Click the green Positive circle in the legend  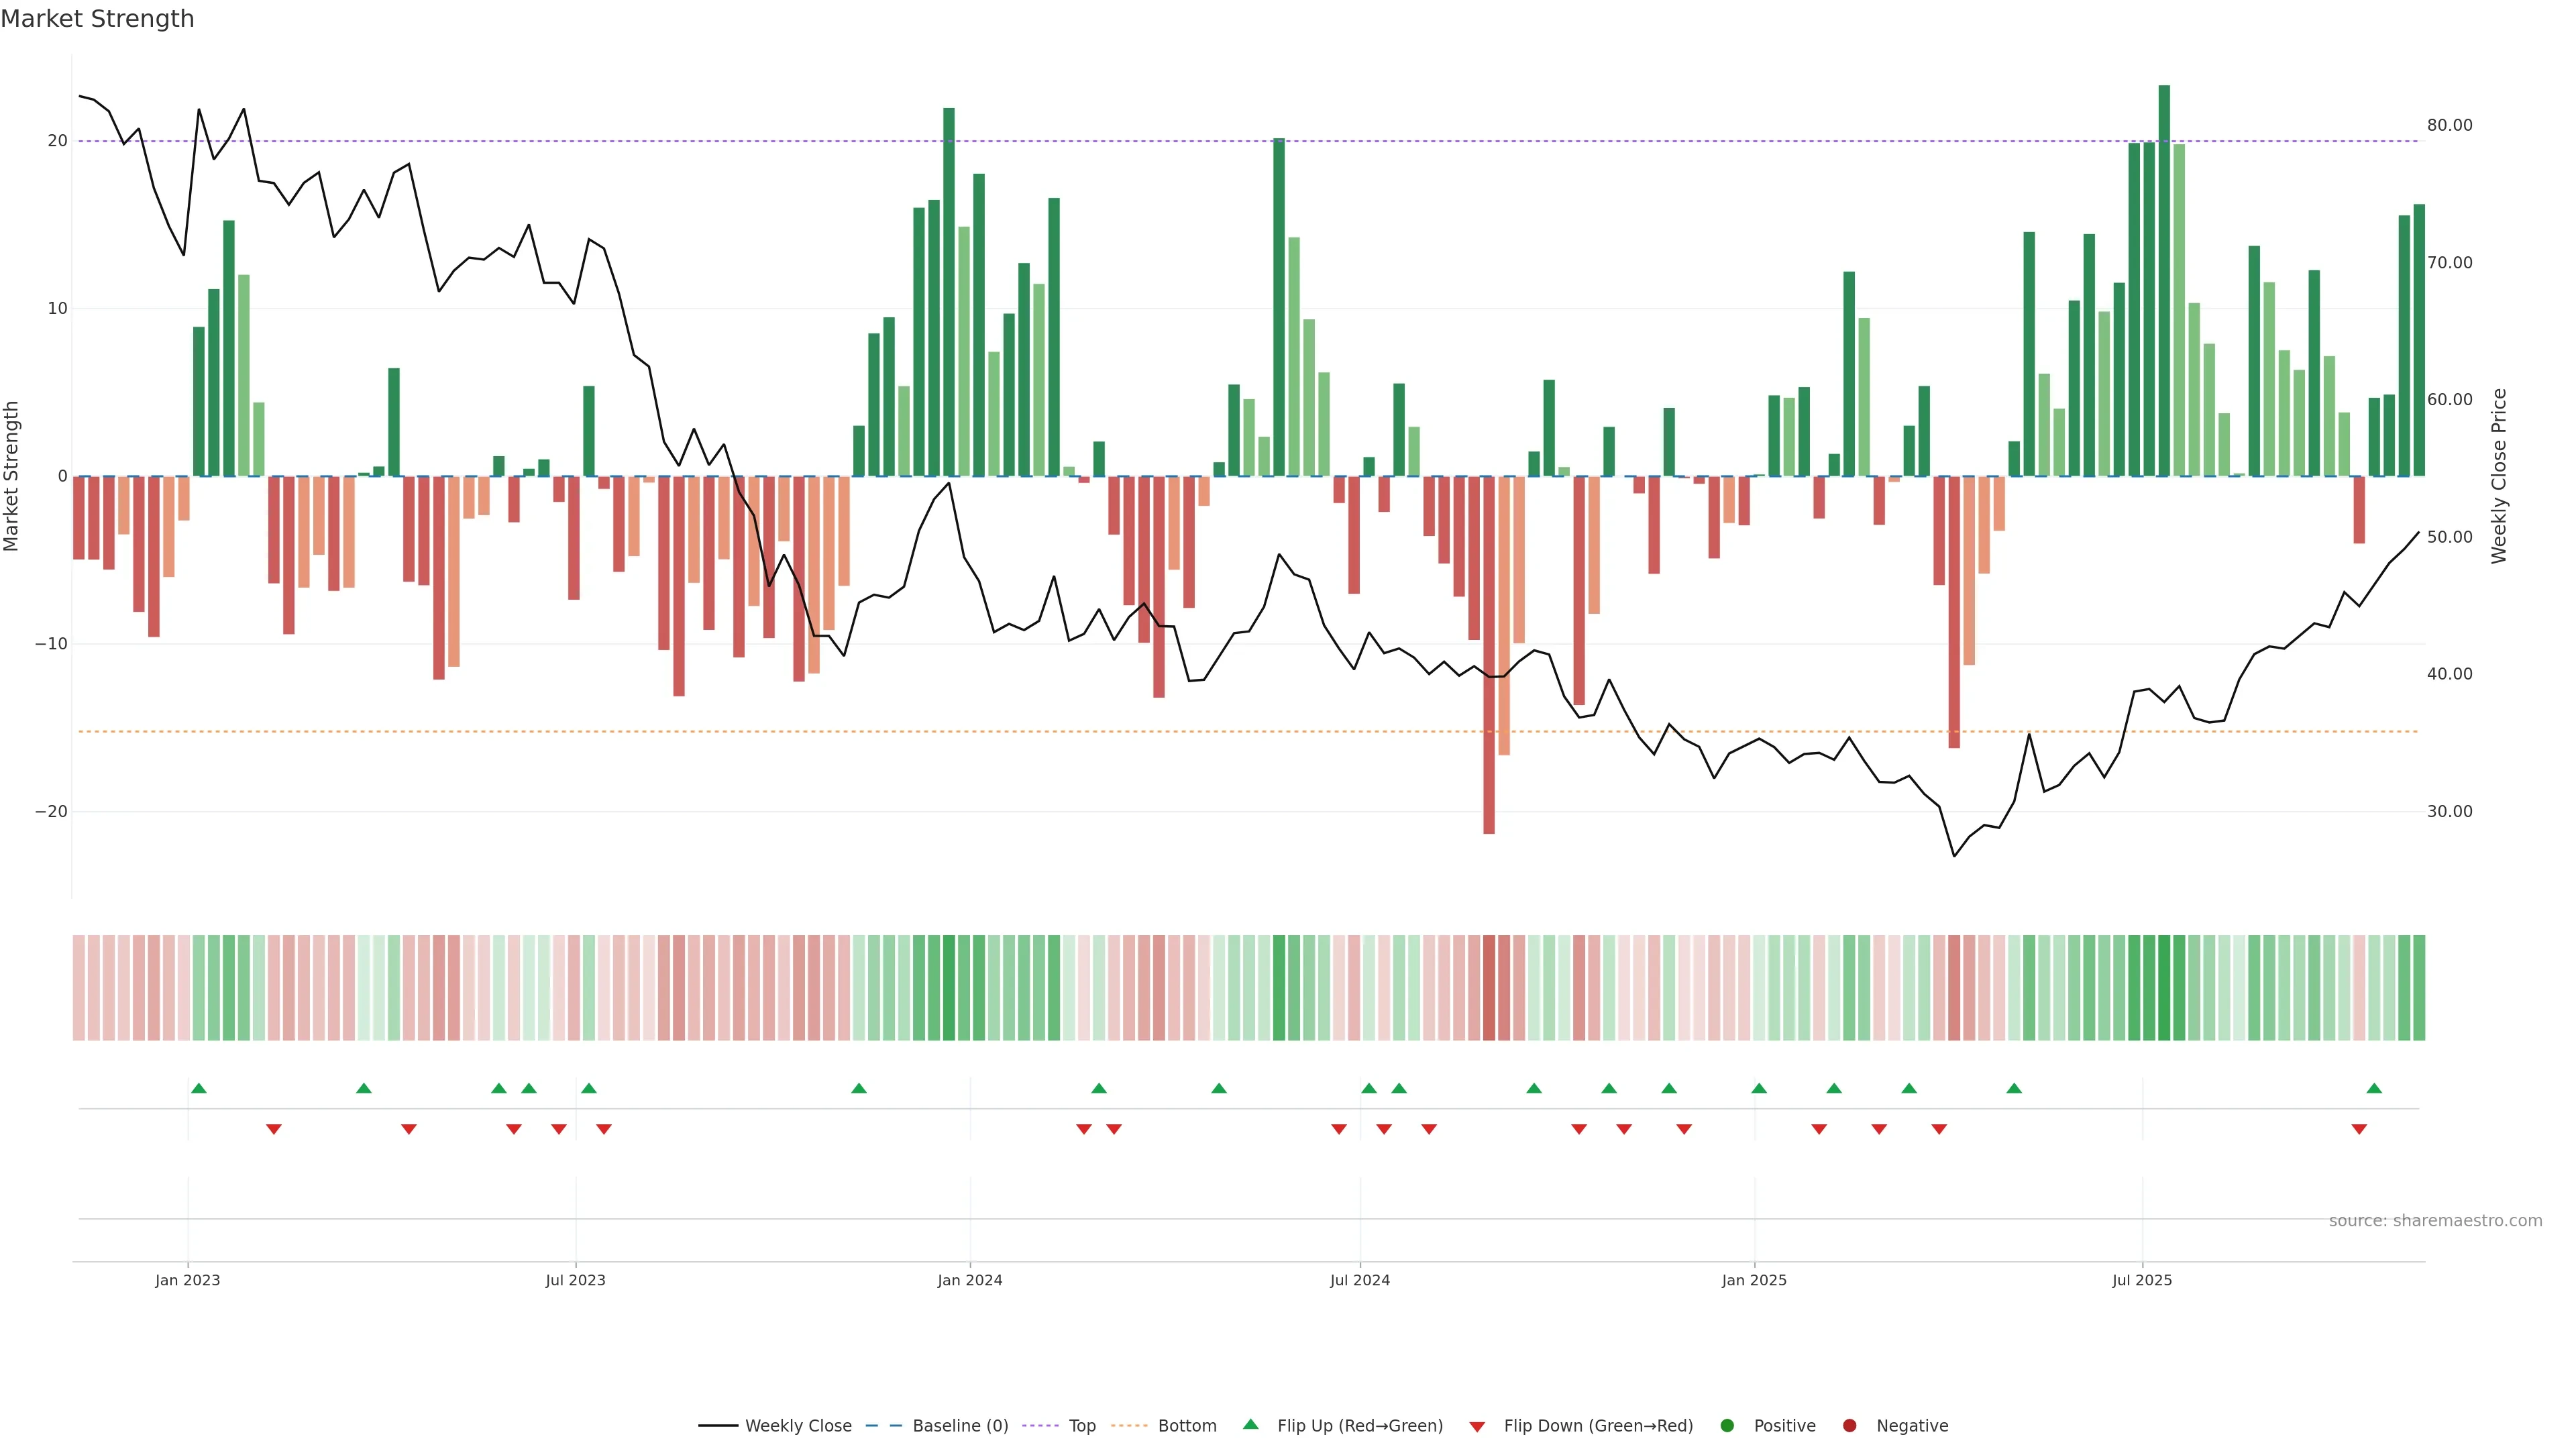click(x=1727, y=1426)
